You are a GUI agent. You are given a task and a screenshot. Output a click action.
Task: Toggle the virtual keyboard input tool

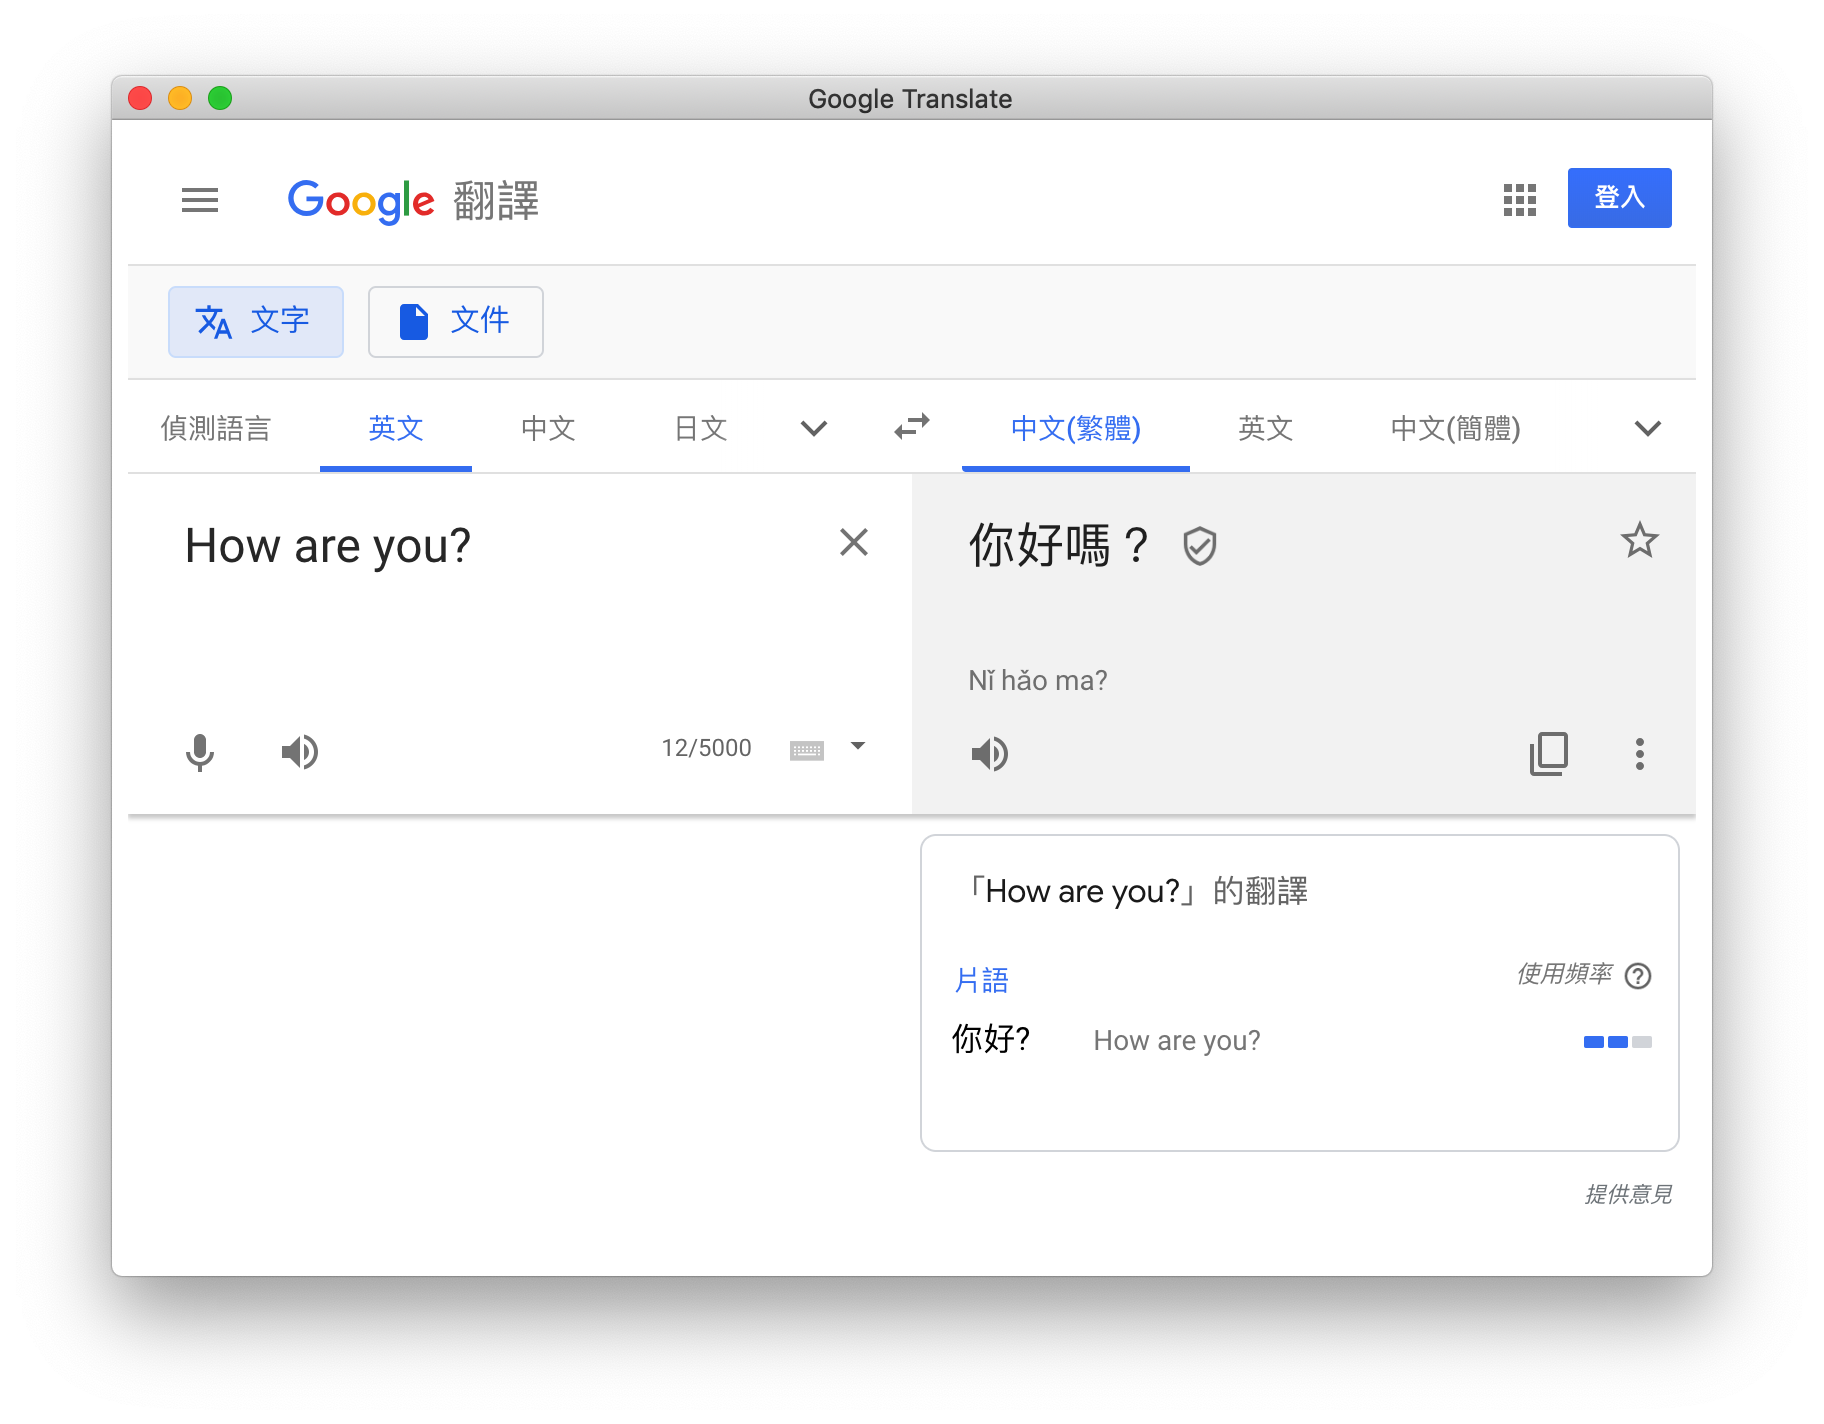pos(806,750)
